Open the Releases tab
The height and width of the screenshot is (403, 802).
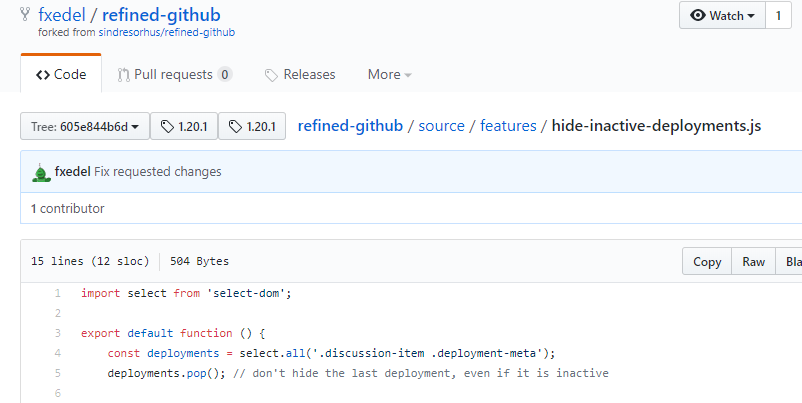(300, 75)
